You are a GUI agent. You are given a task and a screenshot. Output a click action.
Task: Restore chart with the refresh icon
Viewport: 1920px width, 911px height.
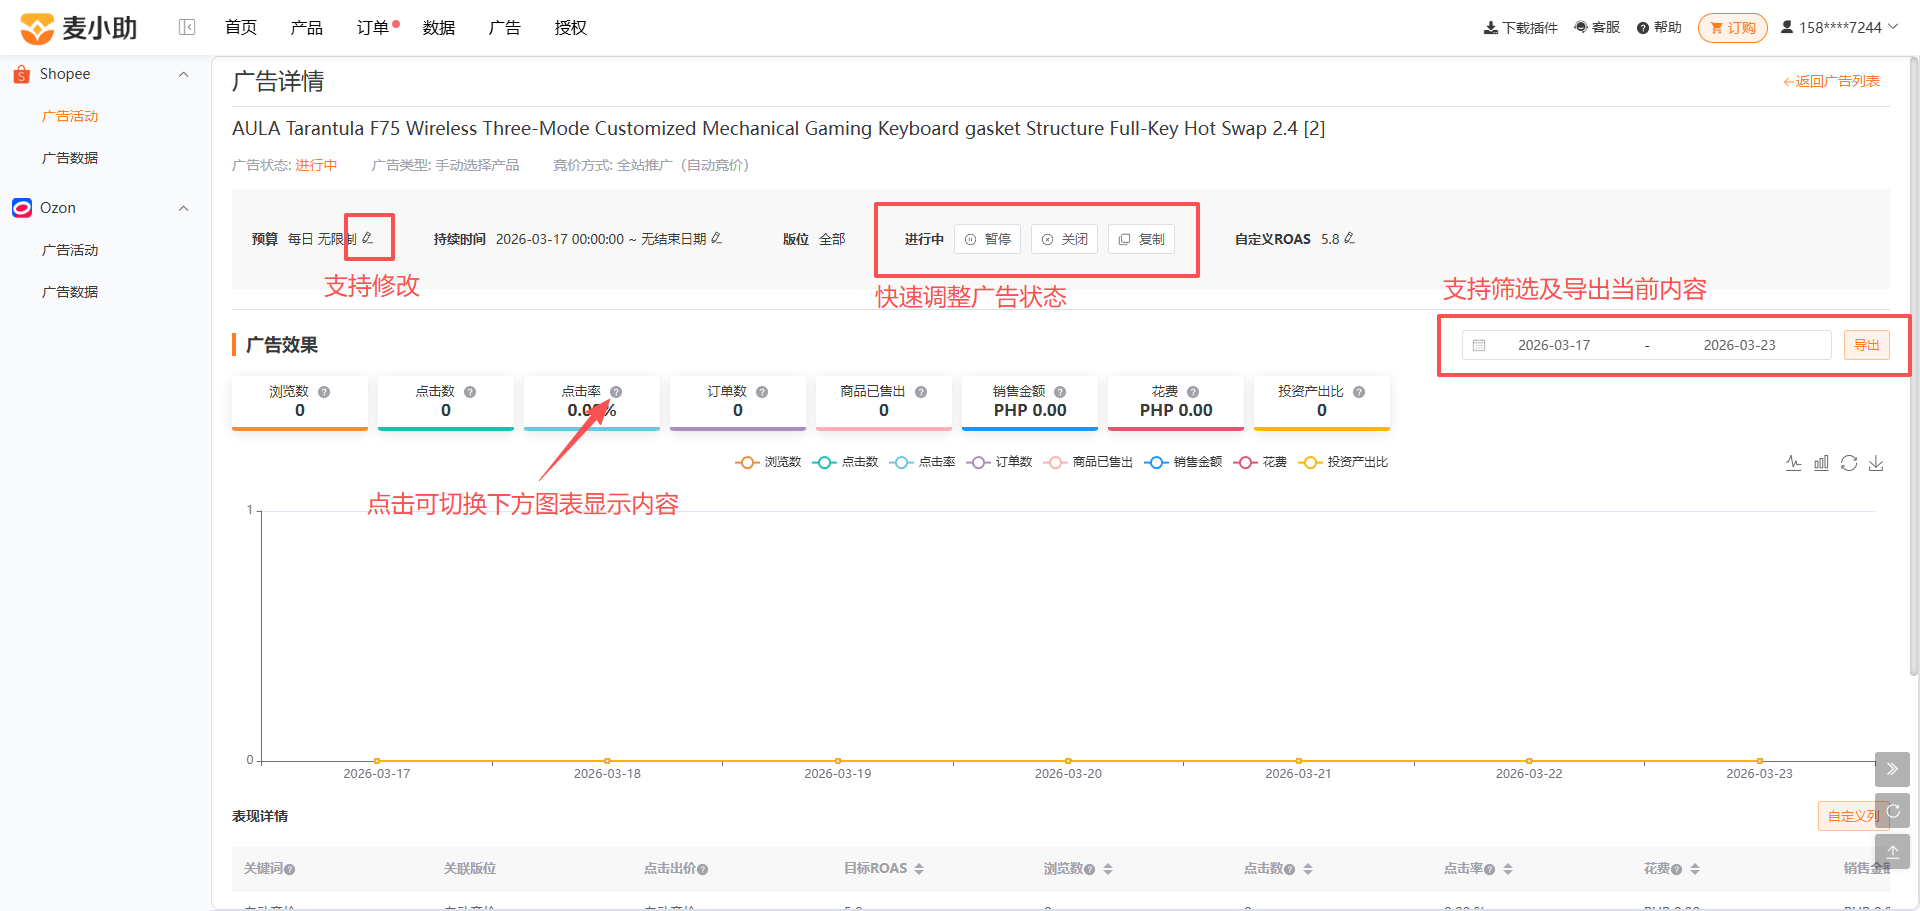tap(1849, 463)
